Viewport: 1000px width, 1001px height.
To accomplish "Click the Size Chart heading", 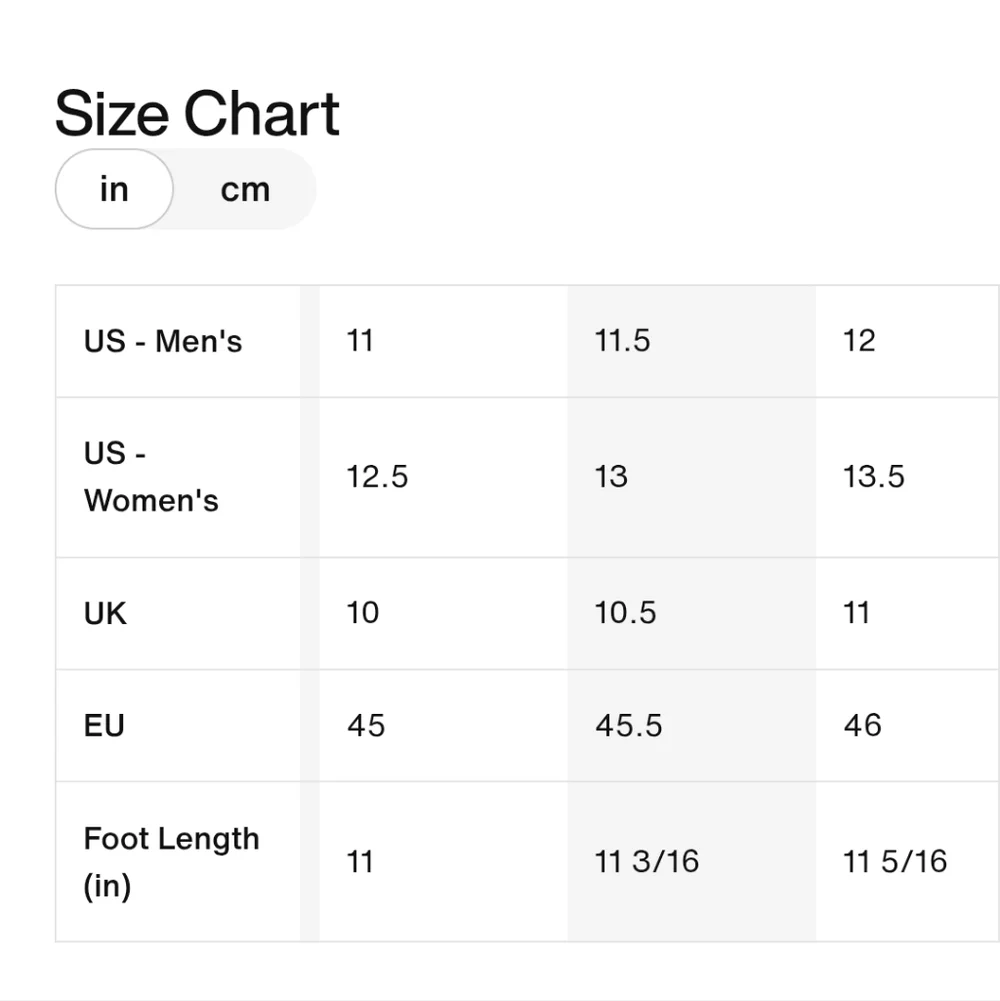I will pyautogui.click(x=197, y=114).
